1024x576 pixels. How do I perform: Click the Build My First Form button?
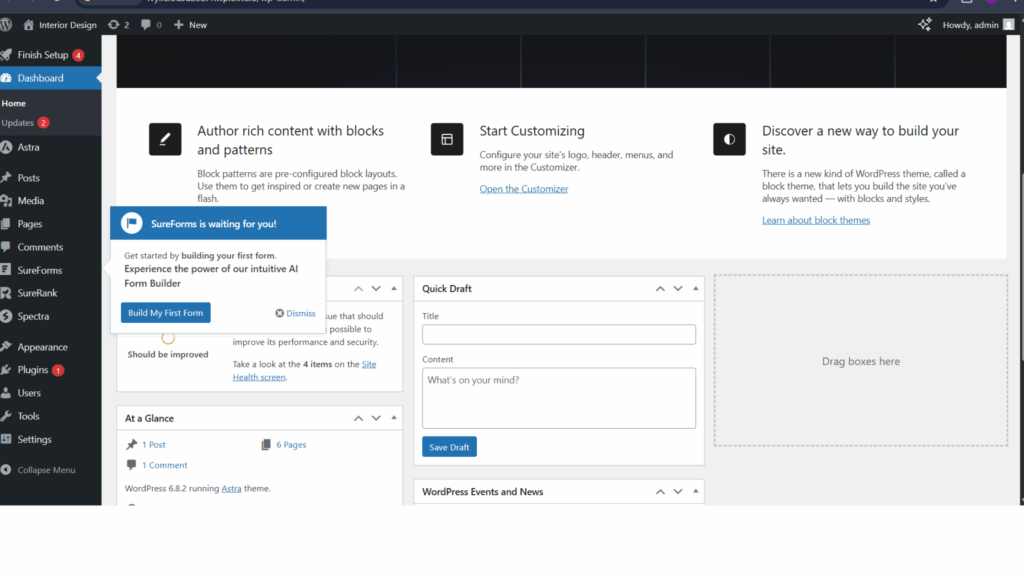(x=164, y=312)
